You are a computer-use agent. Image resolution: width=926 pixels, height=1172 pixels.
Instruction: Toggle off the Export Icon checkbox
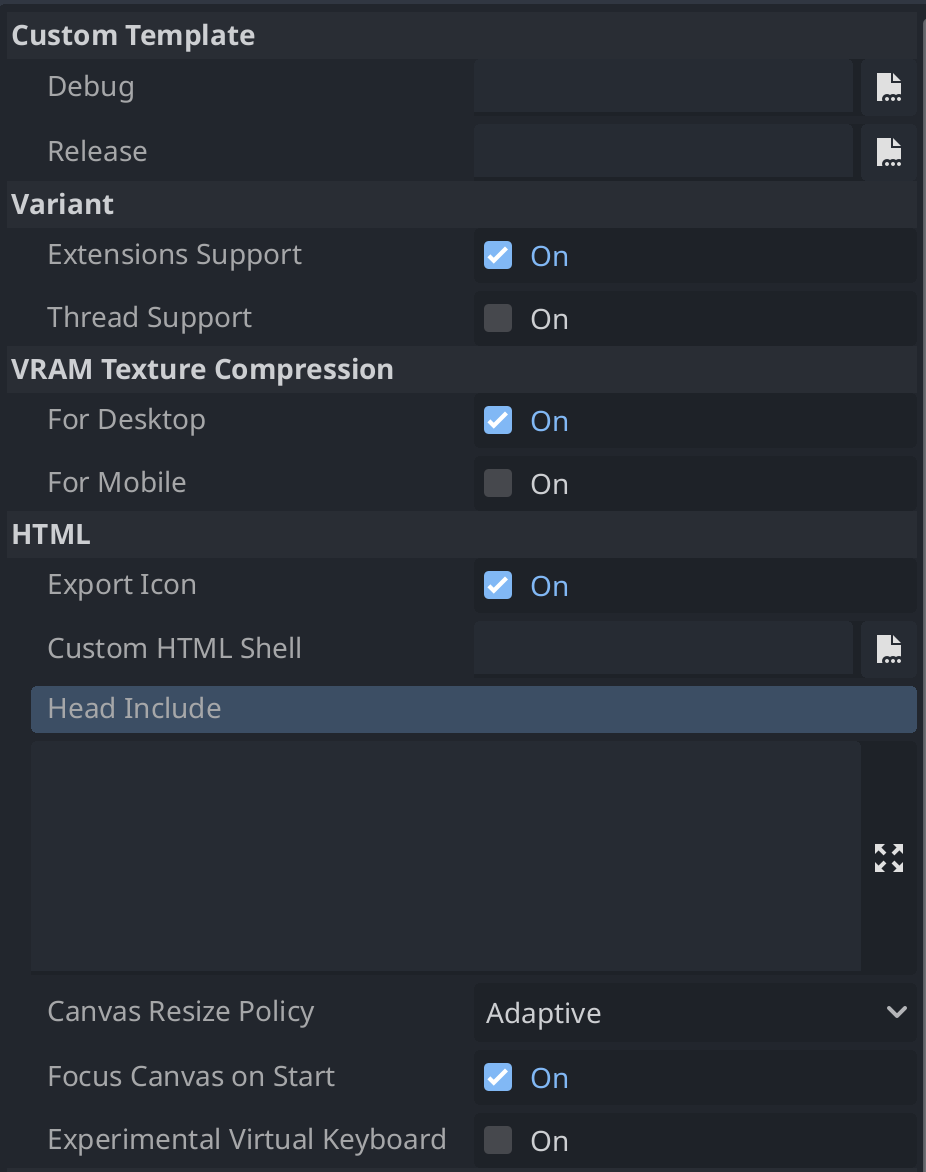point(498,585)
